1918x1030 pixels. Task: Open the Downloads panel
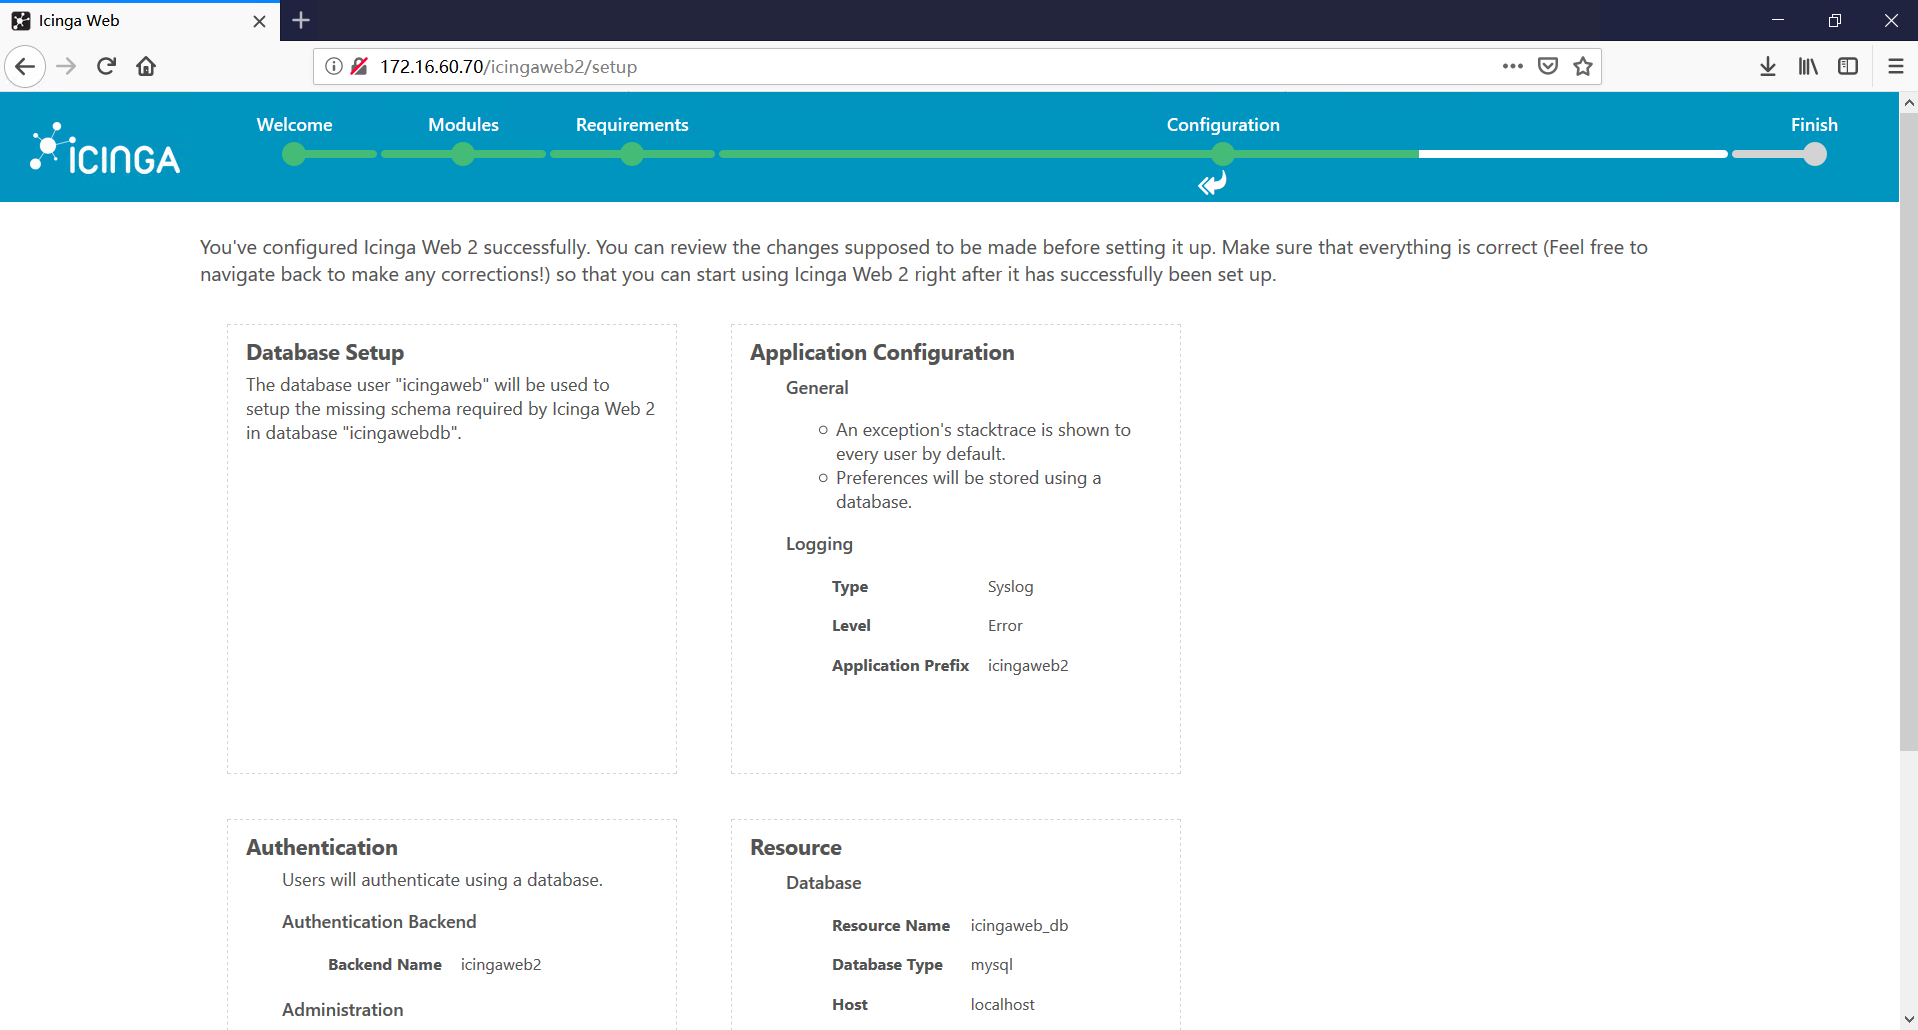(x=1768, y=67)
